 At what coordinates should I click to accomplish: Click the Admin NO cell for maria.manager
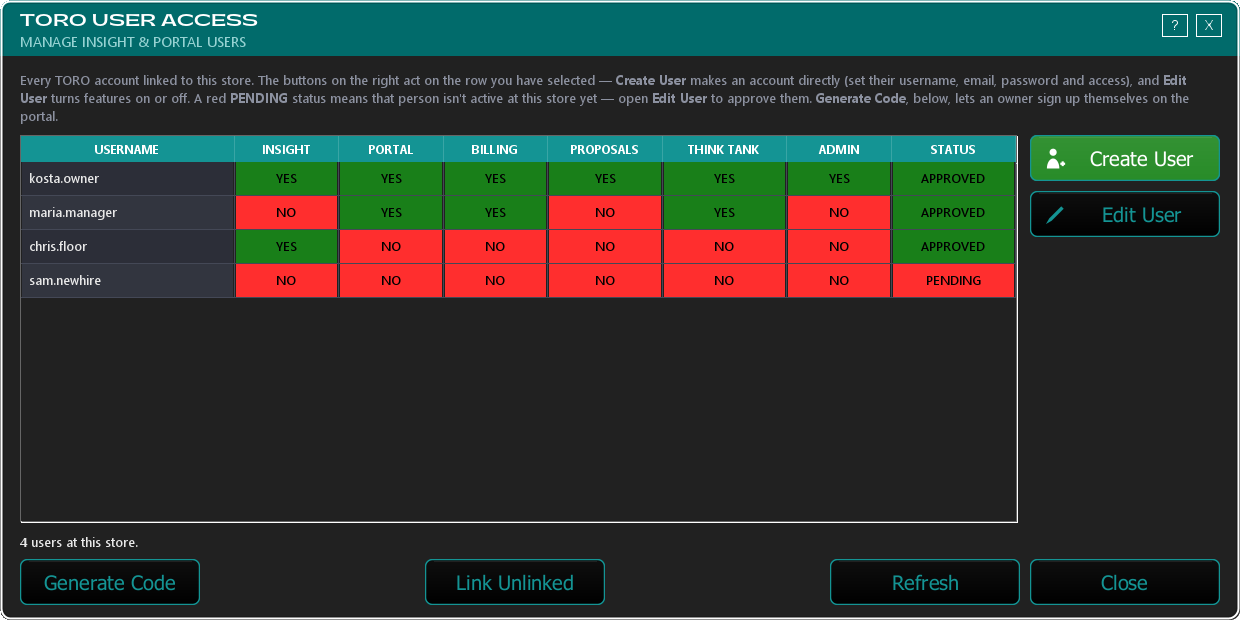[x=839, y=213]
